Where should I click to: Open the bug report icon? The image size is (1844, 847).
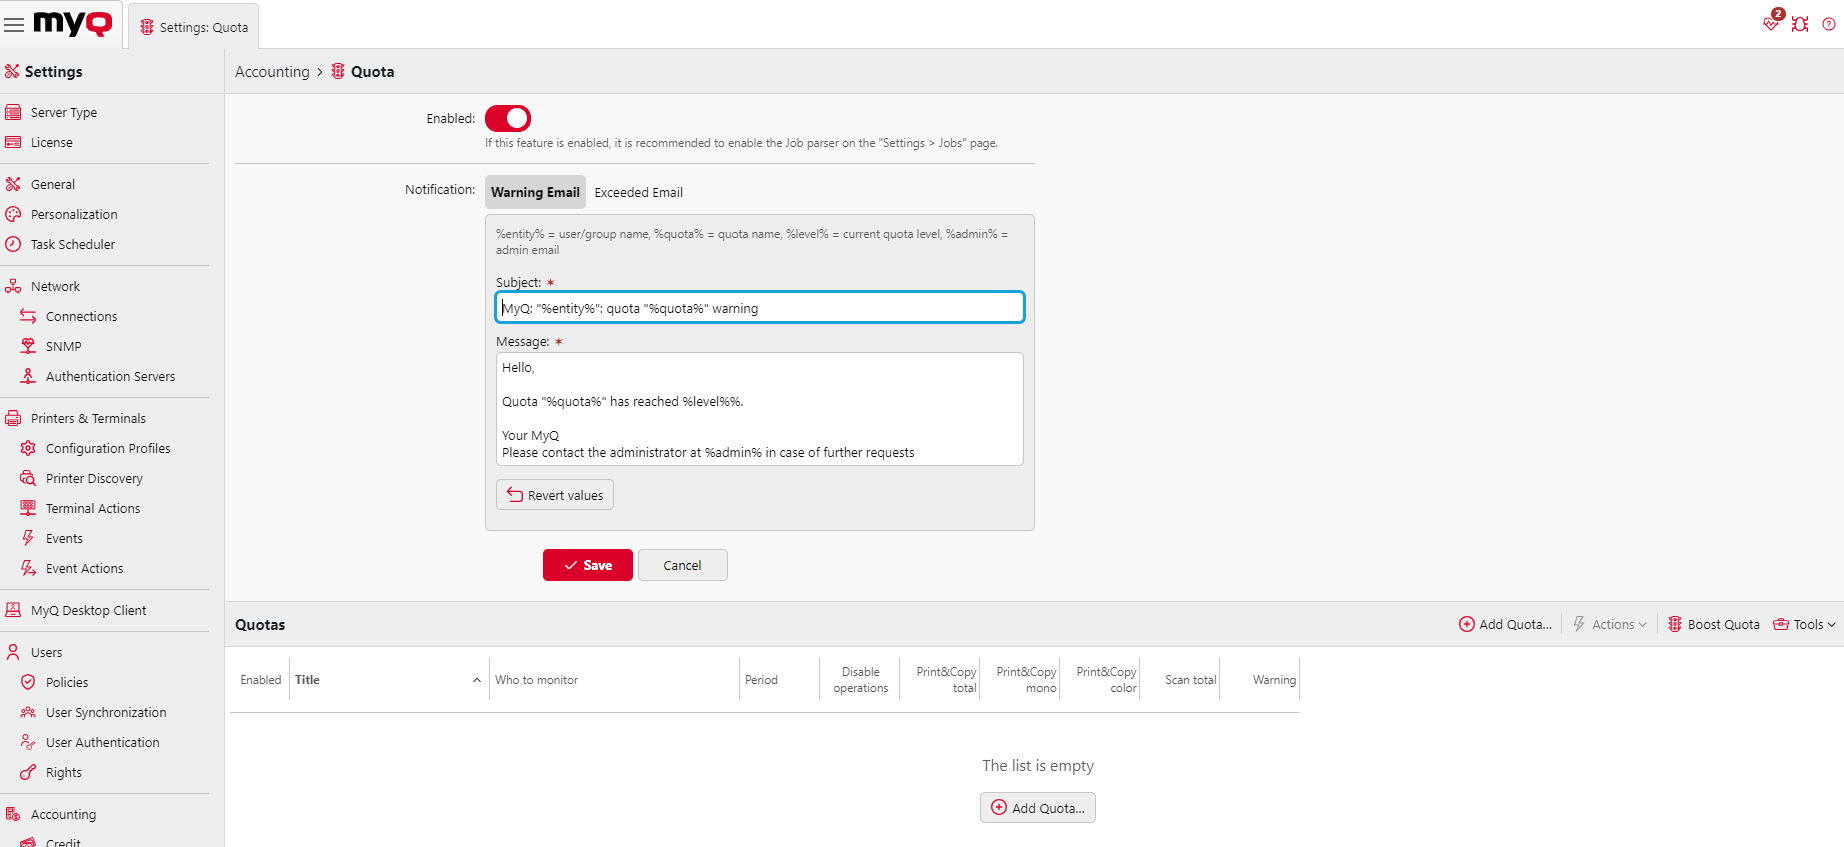coord(1800,24)
